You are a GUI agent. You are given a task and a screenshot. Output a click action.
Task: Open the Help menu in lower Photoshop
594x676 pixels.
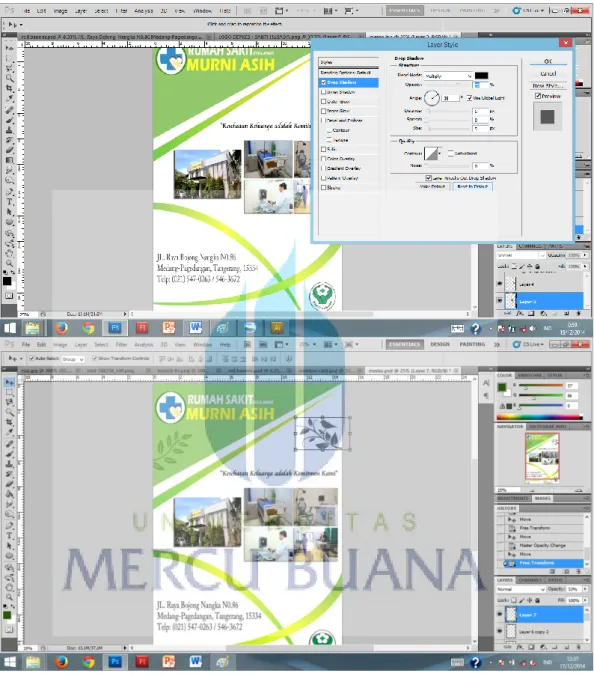point(225,344)
